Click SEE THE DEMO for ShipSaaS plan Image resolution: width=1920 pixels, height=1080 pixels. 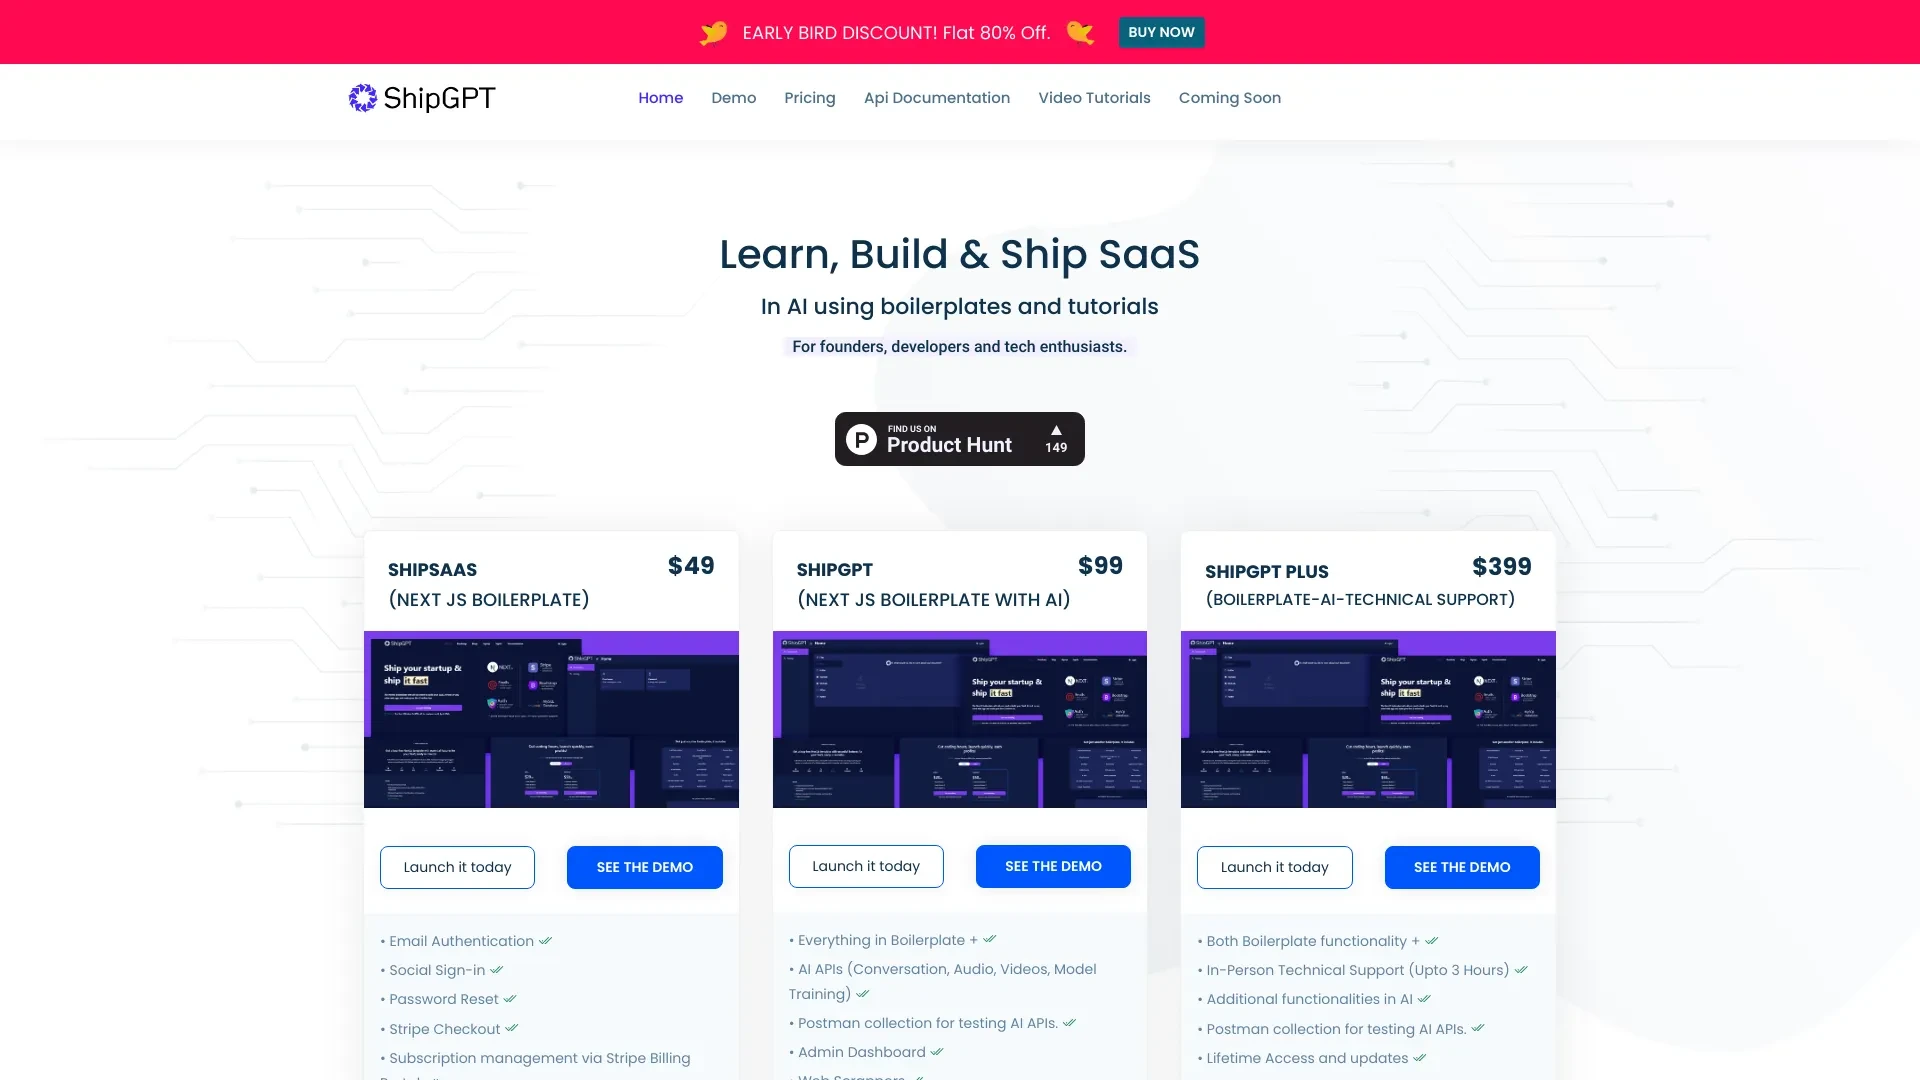click(645, 866)
